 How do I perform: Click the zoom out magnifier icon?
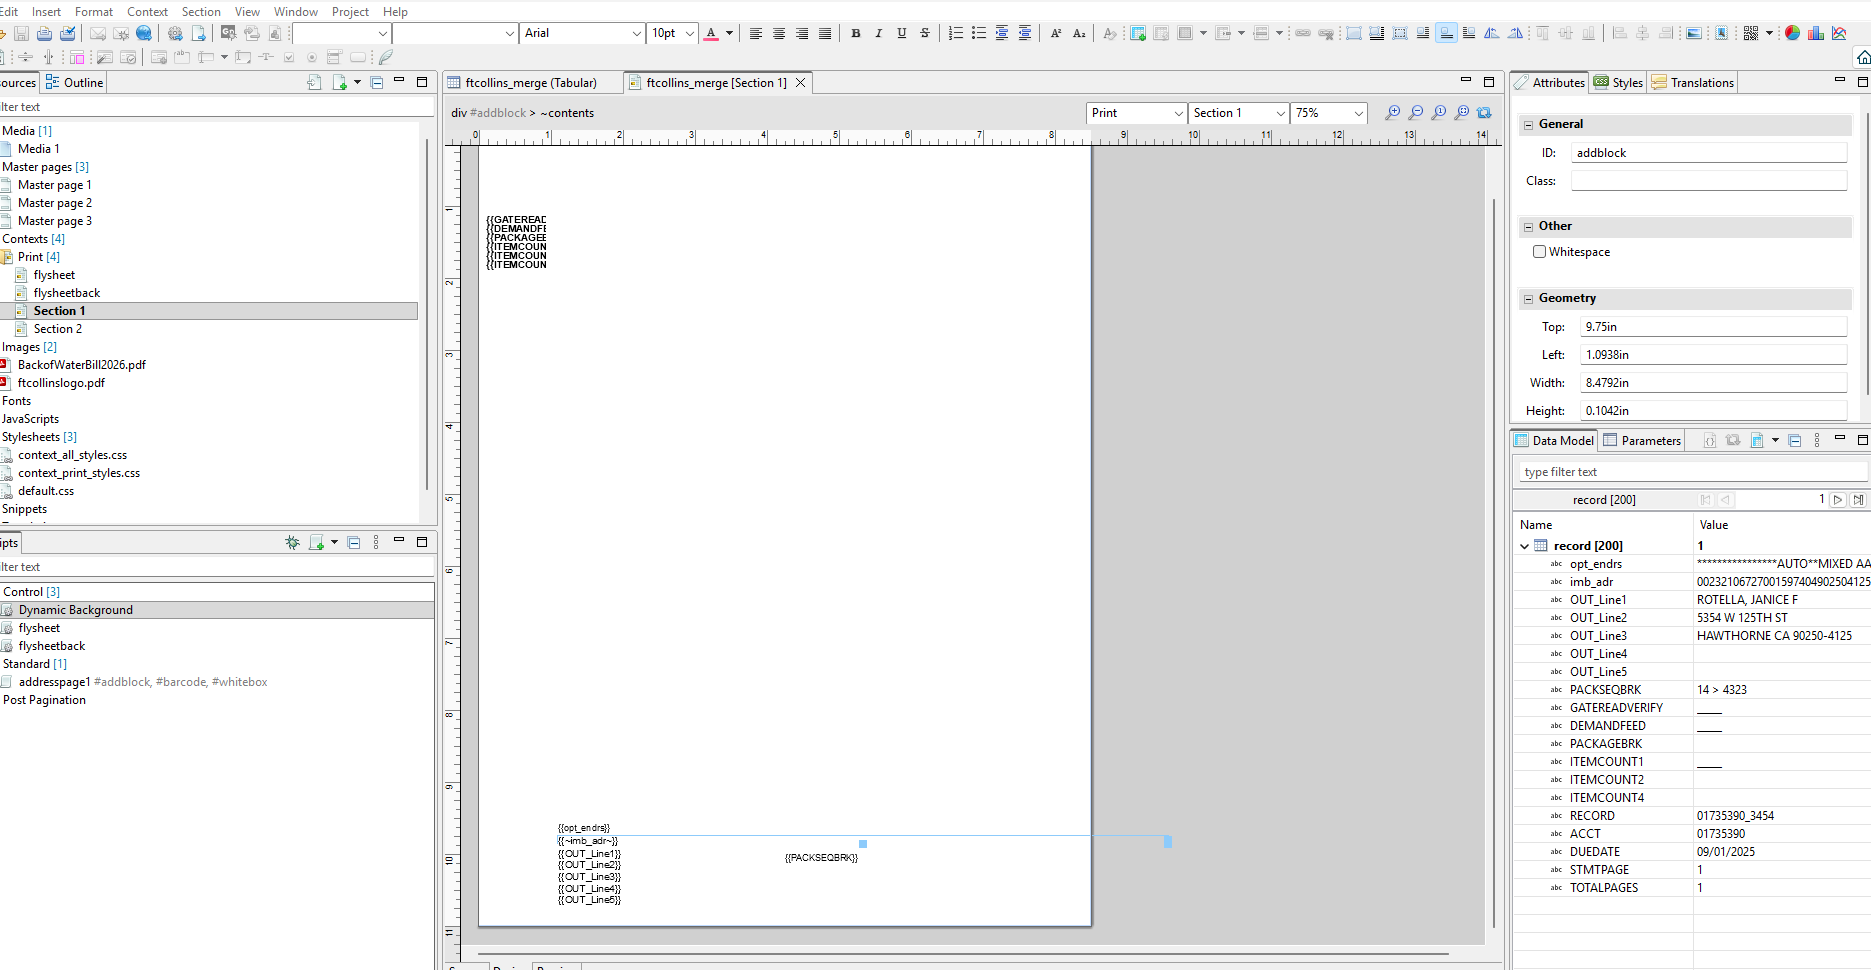[1416, 113]
